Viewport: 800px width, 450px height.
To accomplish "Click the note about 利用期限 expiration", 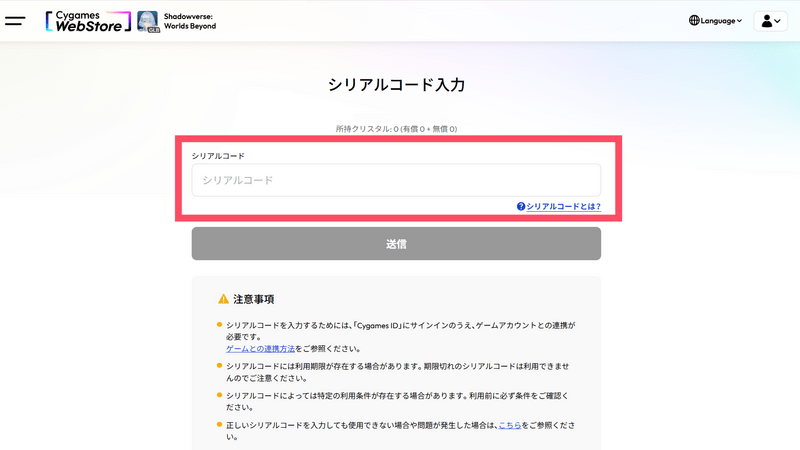I will pyautogui.click(x=397, y=372).
